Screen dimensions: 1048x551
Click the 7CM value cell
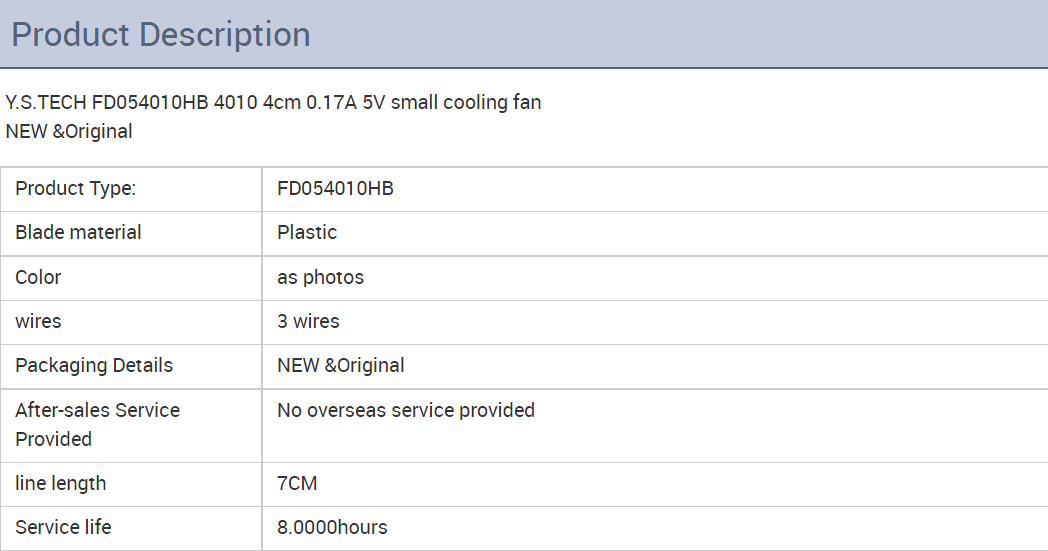tap(655, 484)
